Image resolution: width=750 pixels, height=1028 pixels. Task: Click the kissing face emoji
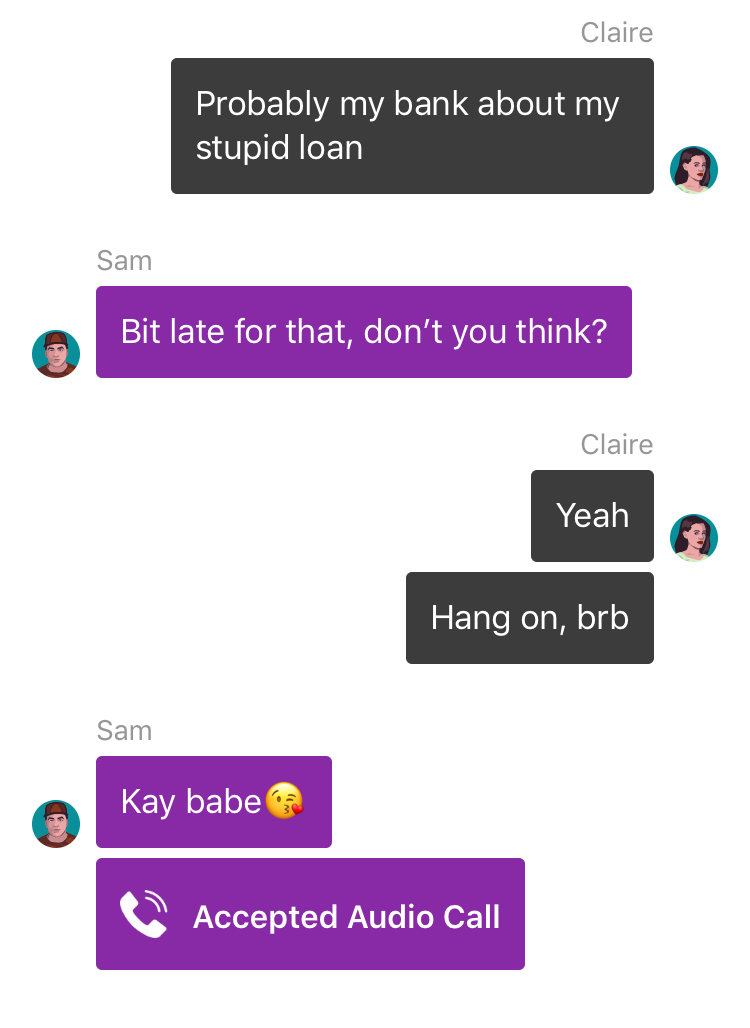[285, 801]
